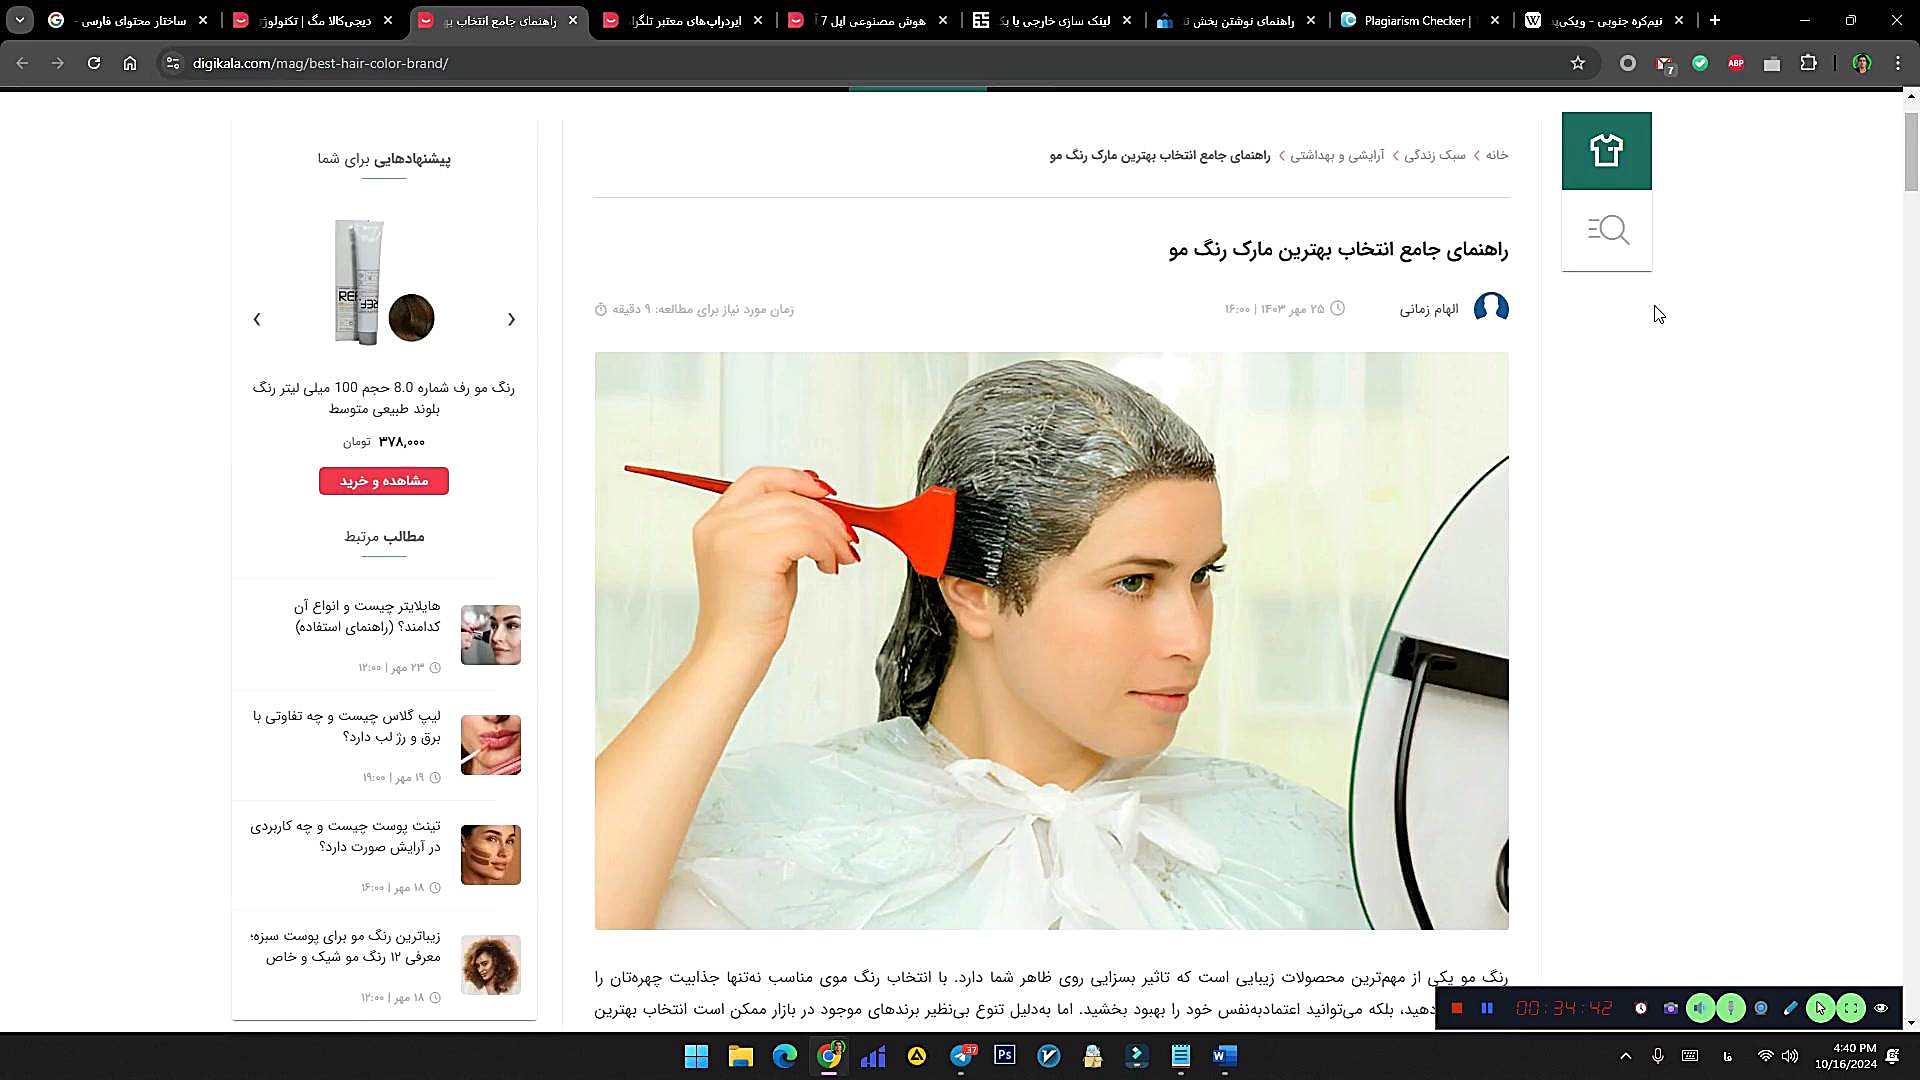The height and width of the screenshot is (1080, 1920).
Task: Open the green t-shirt category icon
Action: 1606,151
